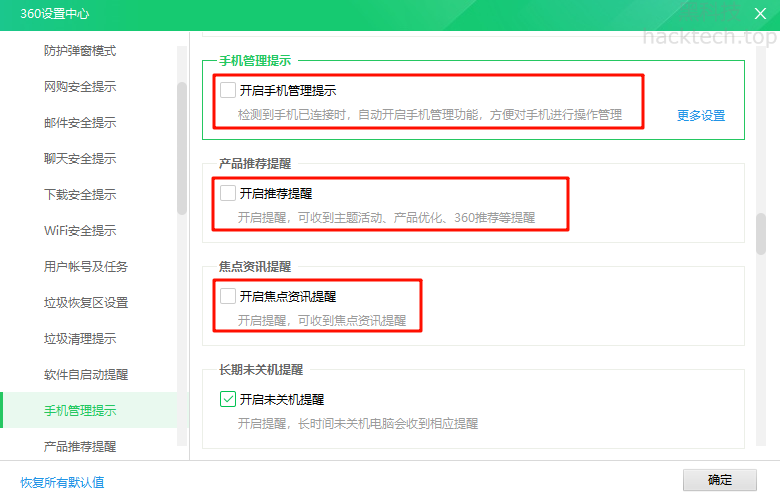Tick the 开启推荐提醒 checkbox
Screen dimensions: 780x500
pos(228,193)
